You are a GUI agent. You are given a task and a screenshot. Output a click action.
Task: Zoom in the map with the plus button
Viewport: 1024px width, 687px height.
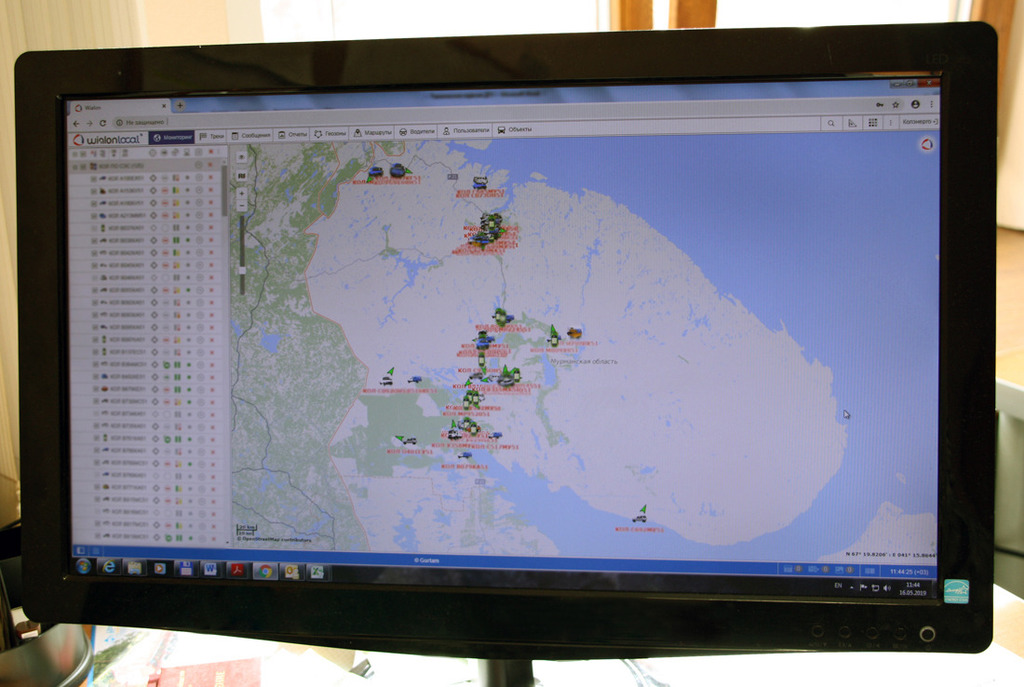pyautogui.click(x=242, y=193)
